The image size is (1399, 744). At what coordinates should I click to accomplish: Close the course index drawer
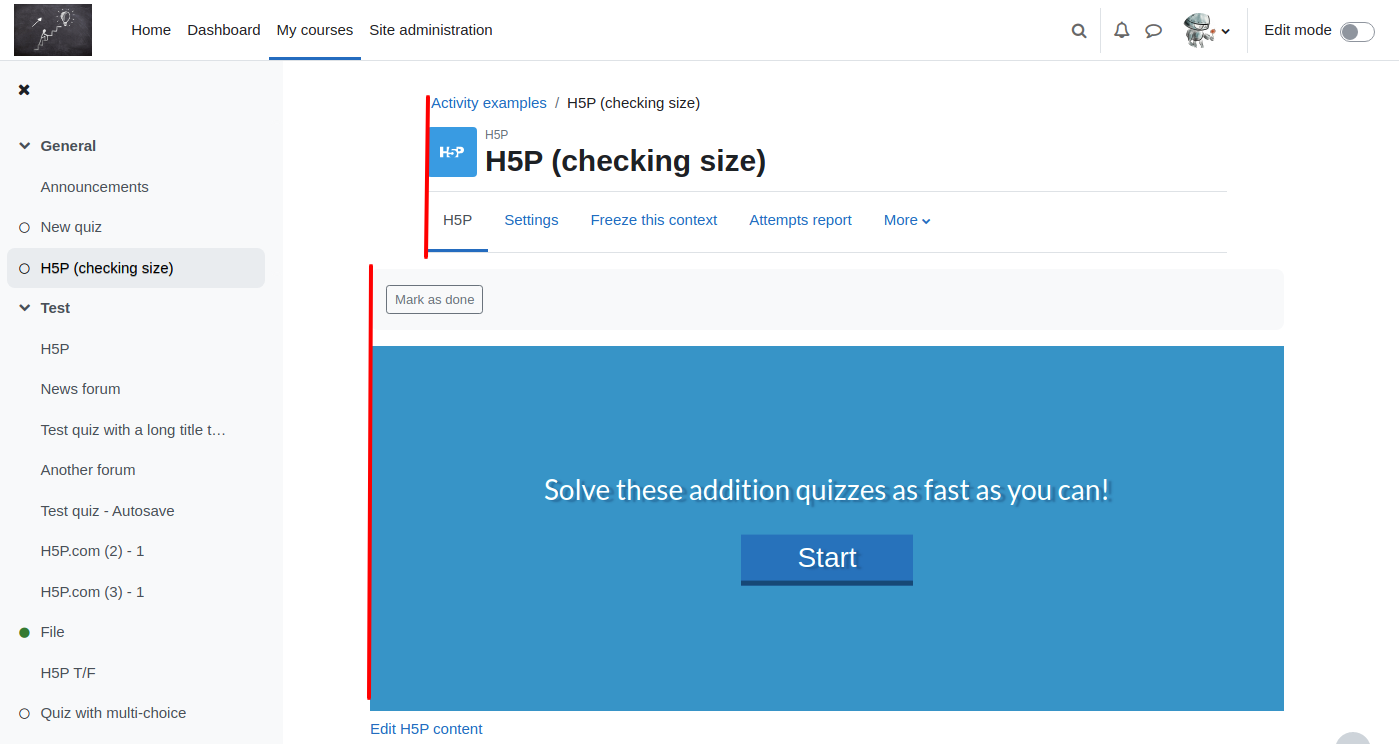pyautogui.click(x=24, y=90)
